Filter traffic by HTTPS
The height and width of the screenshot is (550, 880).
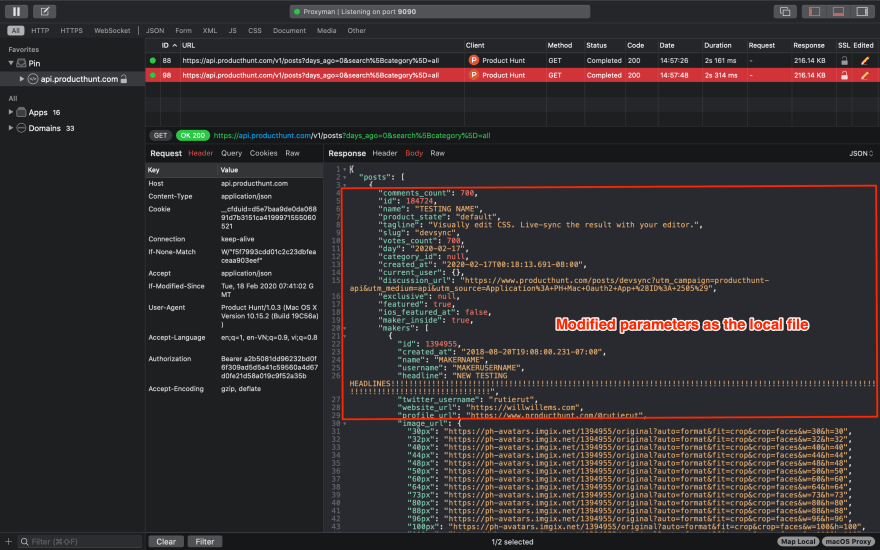pyautogui.click(x=71, y=30)
